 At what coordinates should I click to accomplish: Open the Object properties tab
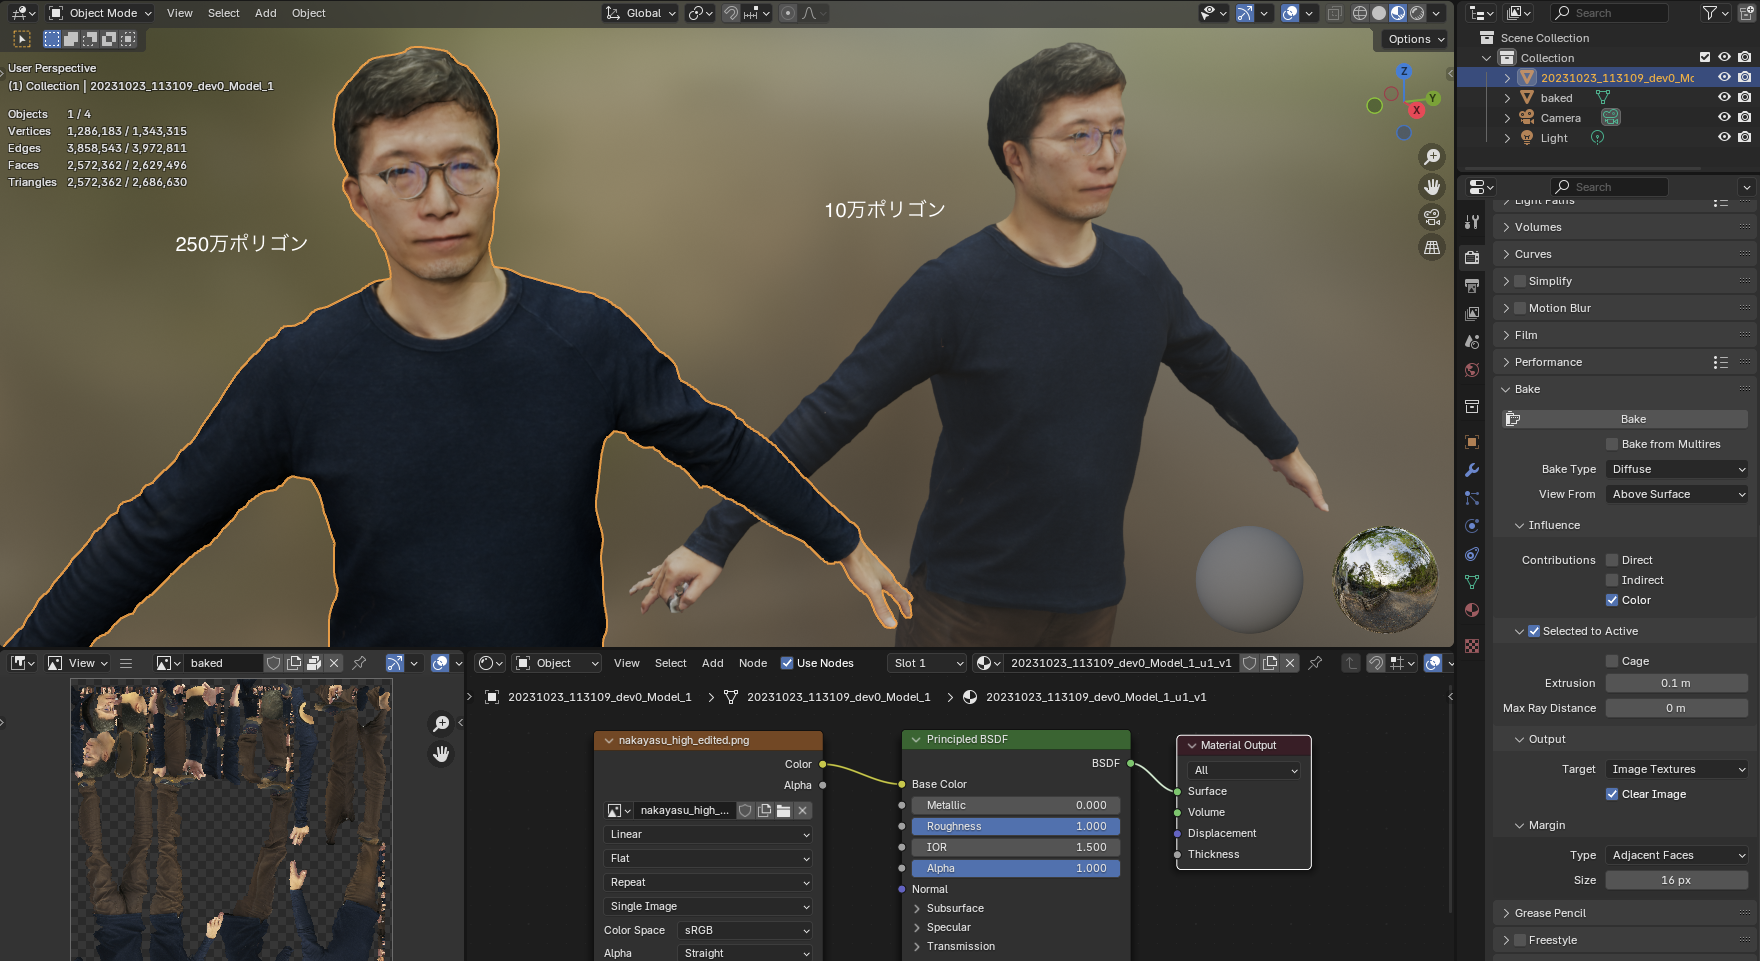(1472, 442)
